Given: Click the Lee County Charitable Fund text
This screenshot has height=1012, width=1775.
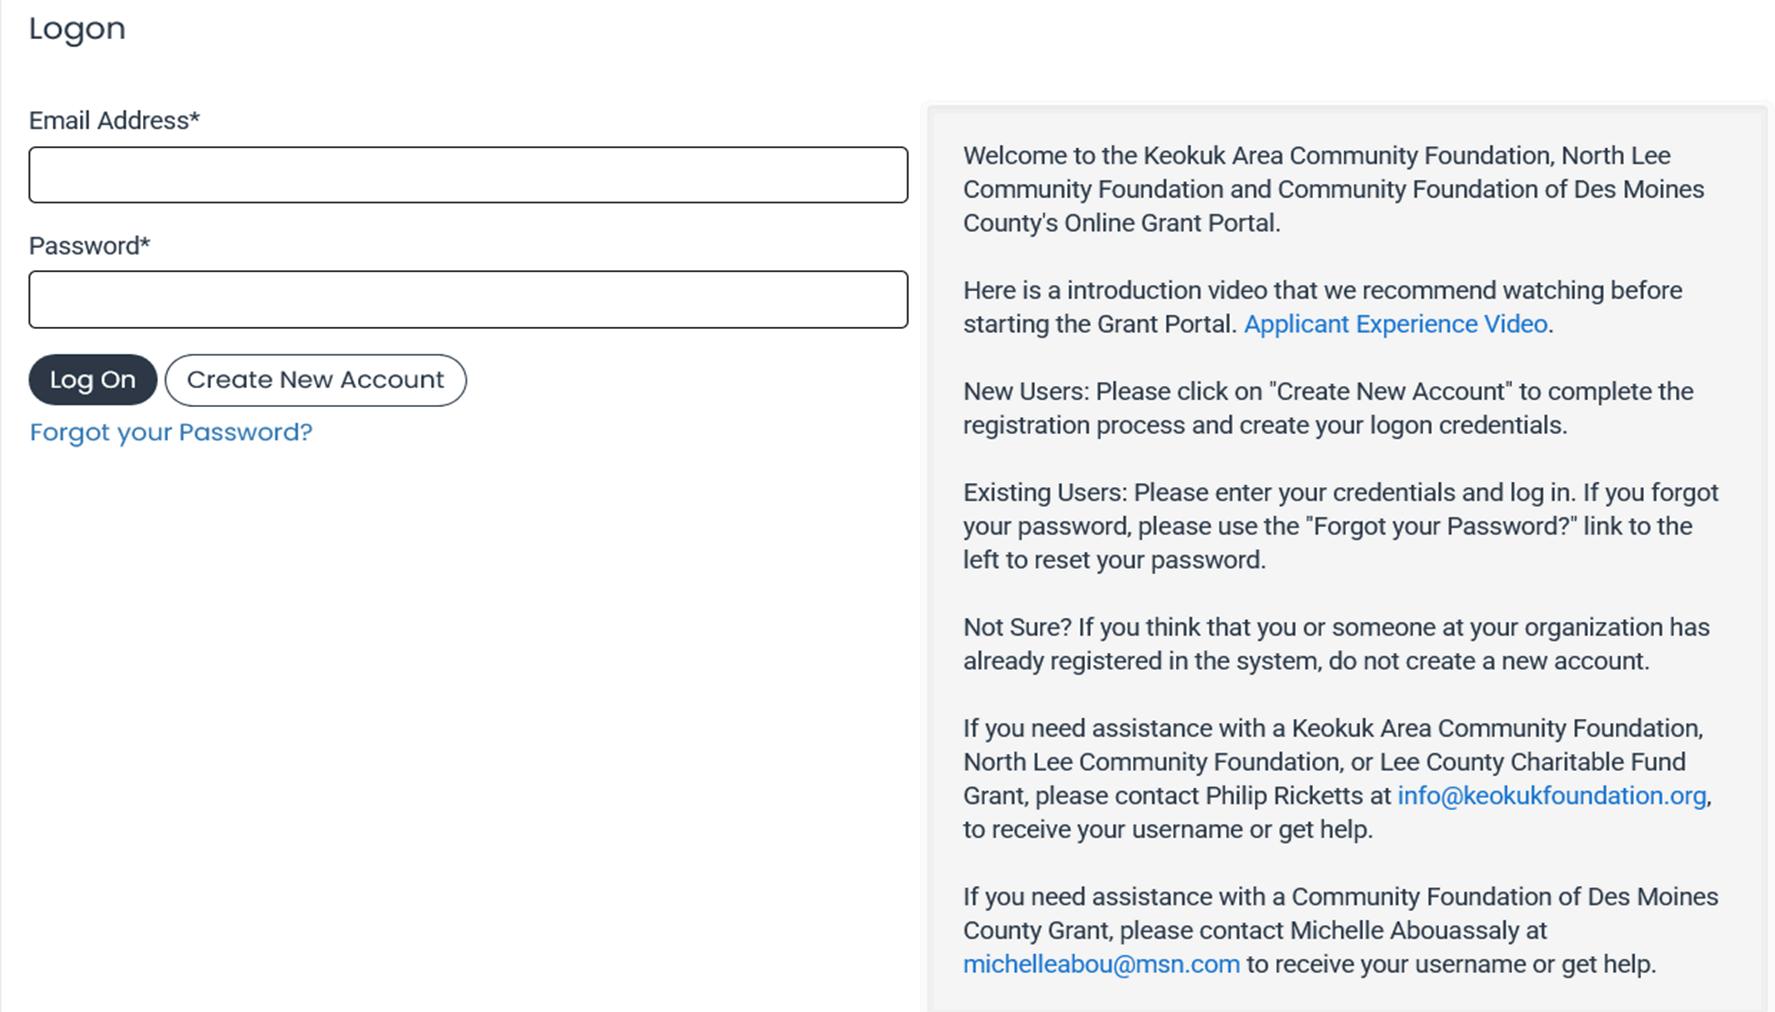Looking at the screenshot, I should 1532,762.
